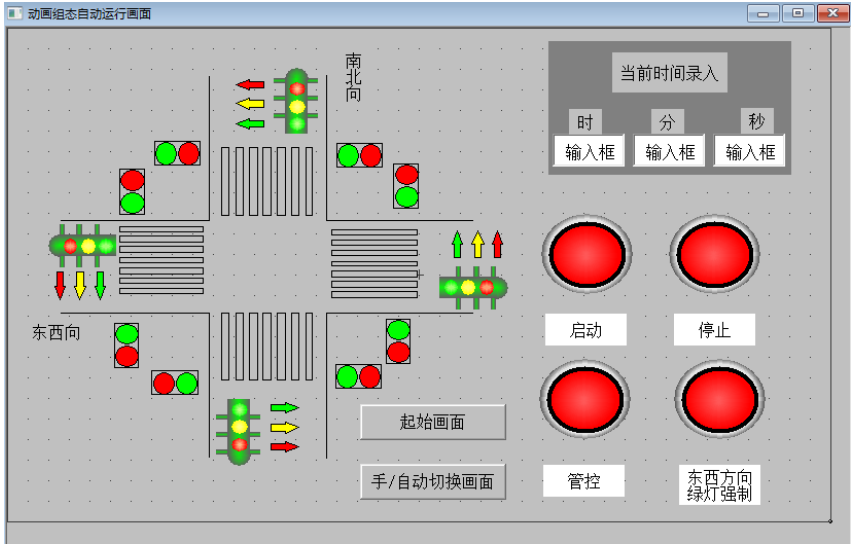Click the yellow downward arrow under the left traffic light
The height and width of the screenshot is (549, 852).
(80, 285)
